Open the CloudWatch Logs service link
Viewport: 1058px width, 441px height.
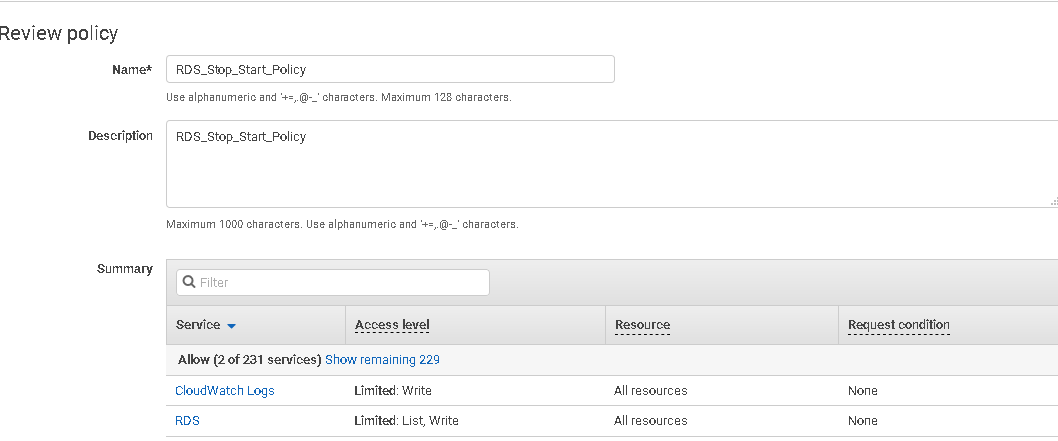pyautogui.click(x=224, y=390)
